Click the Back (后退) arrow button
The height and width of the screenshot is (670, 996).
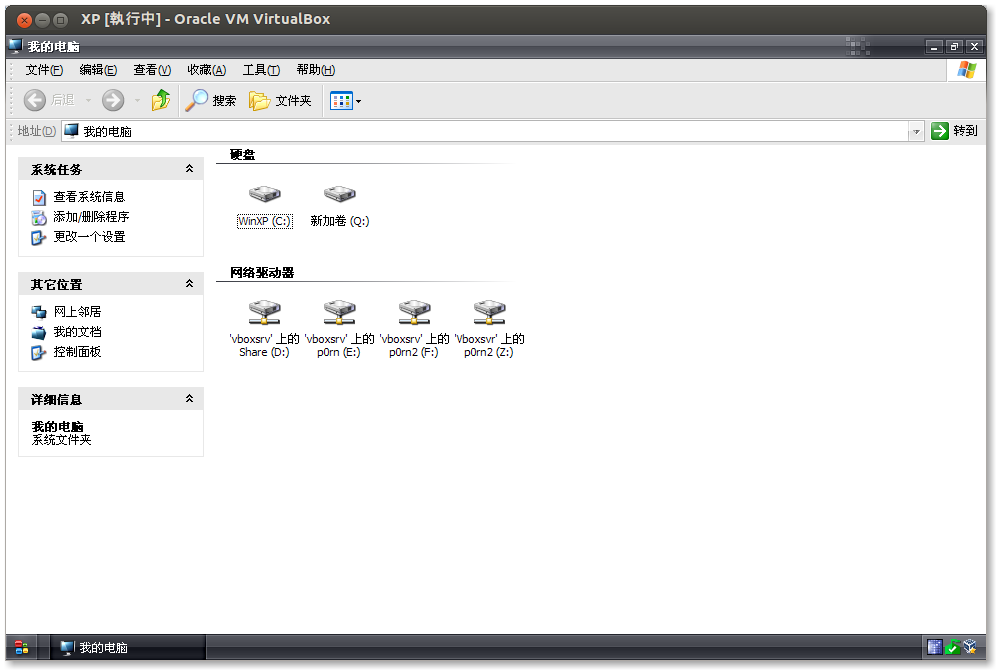tap(49, 100)
